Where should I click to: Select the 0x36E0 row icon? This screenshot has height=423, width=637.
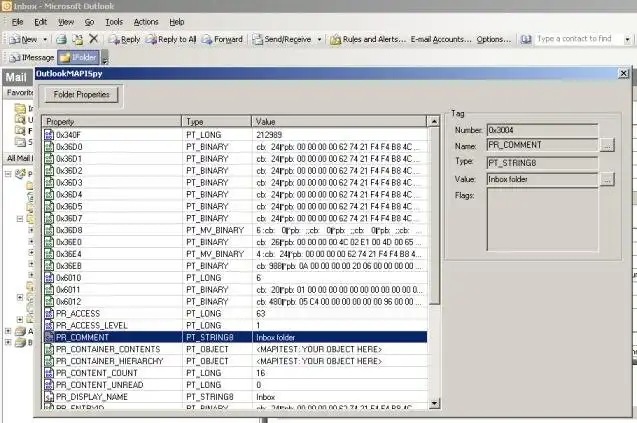[49, 242]
